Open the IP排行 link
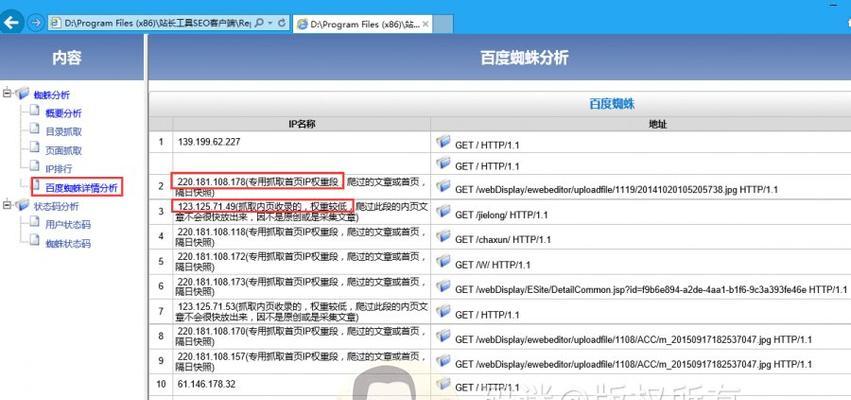 coord(59,169)
